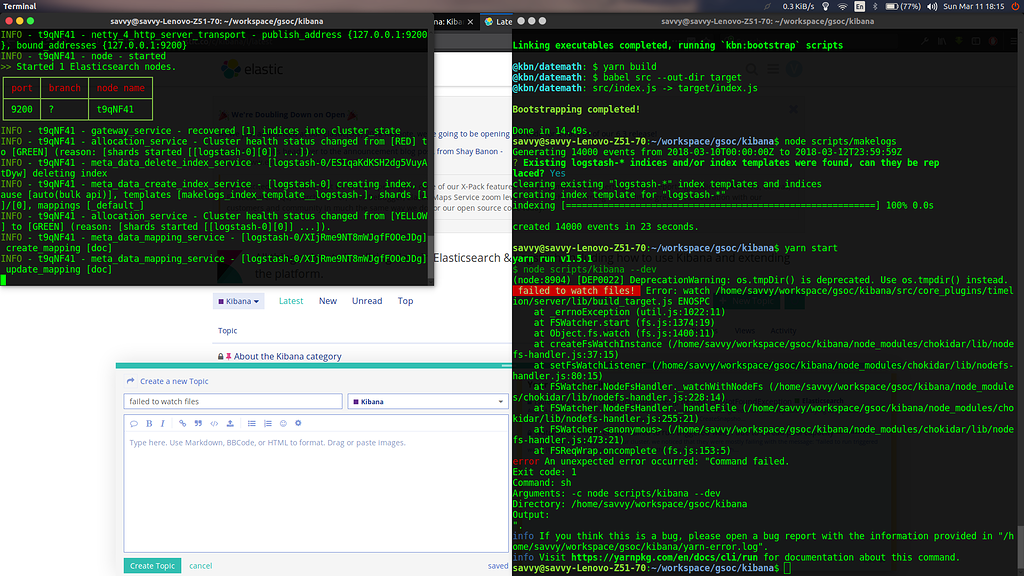Switch to the Latest topics tab
The height and width of the screenshot is (576, 1024).
(291, 301)
